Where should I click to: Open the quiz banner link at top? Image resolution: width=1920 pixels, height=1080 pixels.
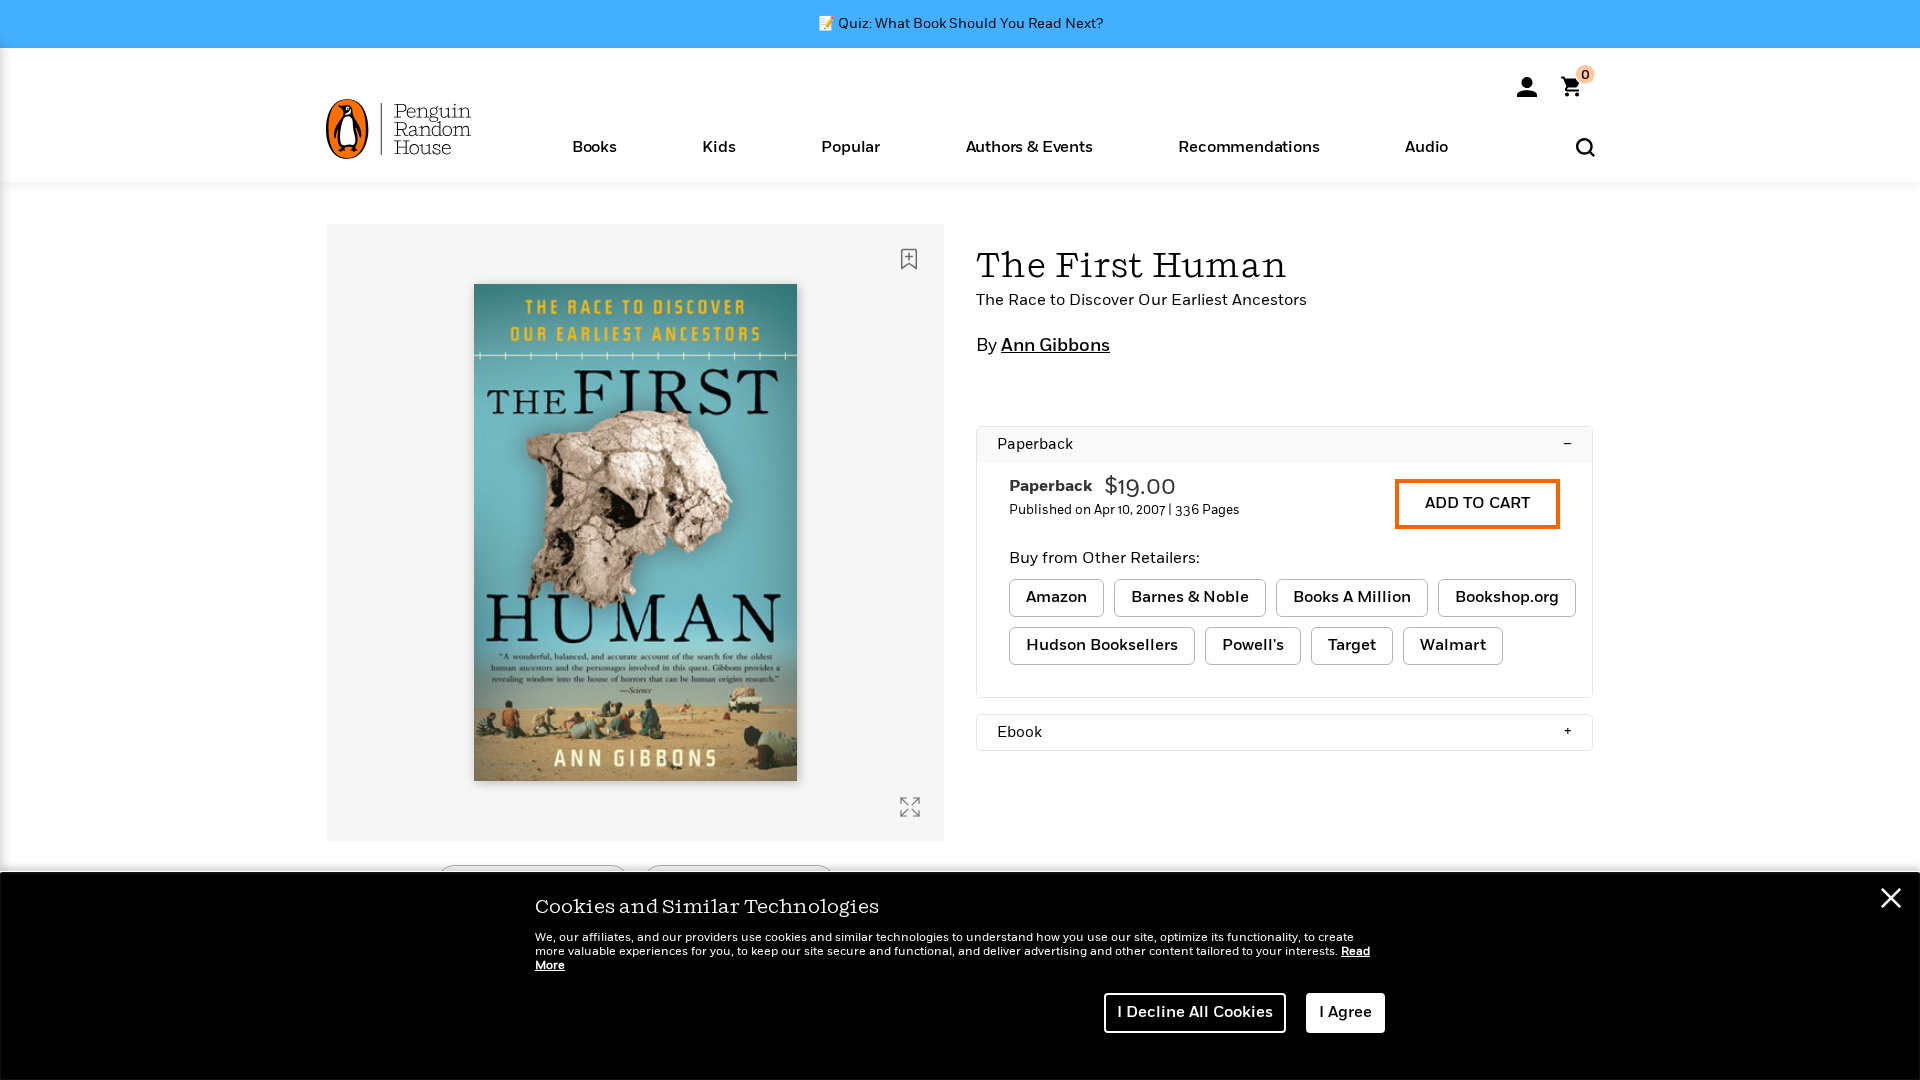(x=960, y=24)
